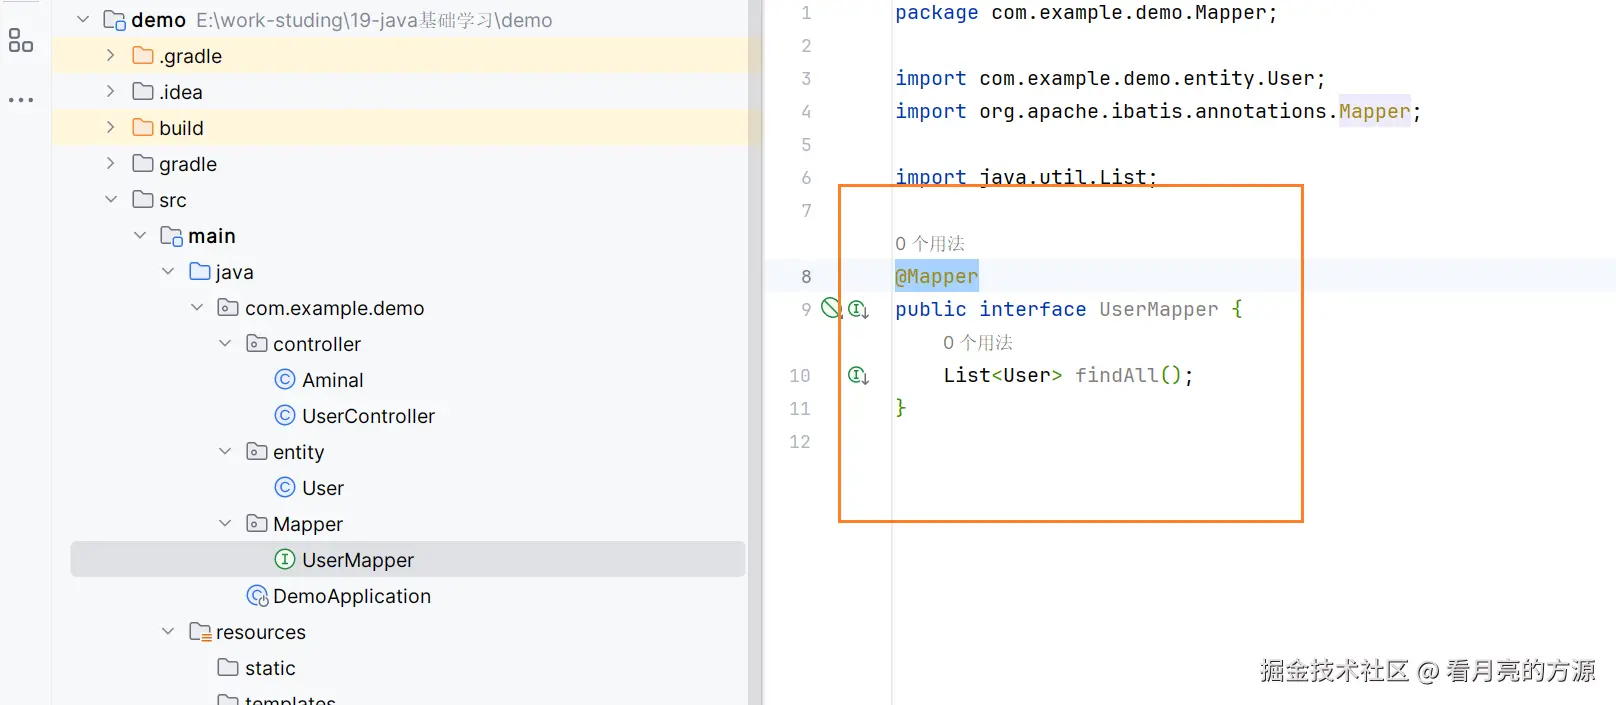Click the demo project module icon
Screen dimensions: 1616x705
114,20
